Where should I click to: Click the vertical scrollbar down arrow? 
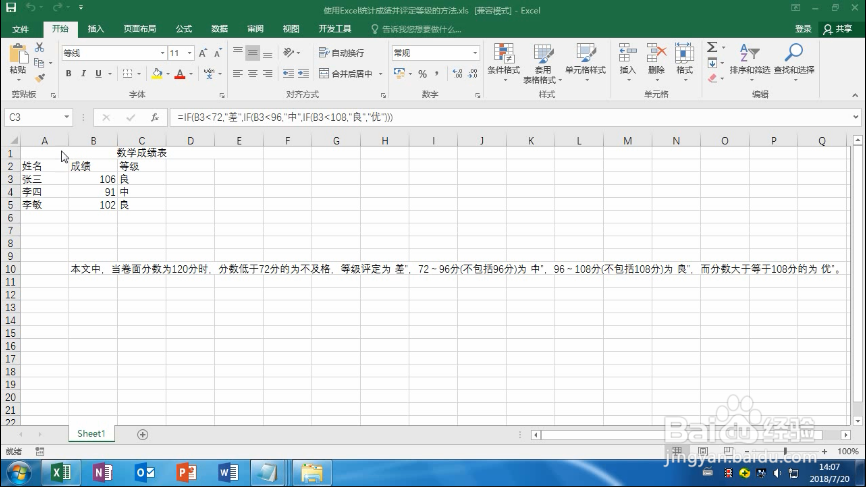coord(857,421)
